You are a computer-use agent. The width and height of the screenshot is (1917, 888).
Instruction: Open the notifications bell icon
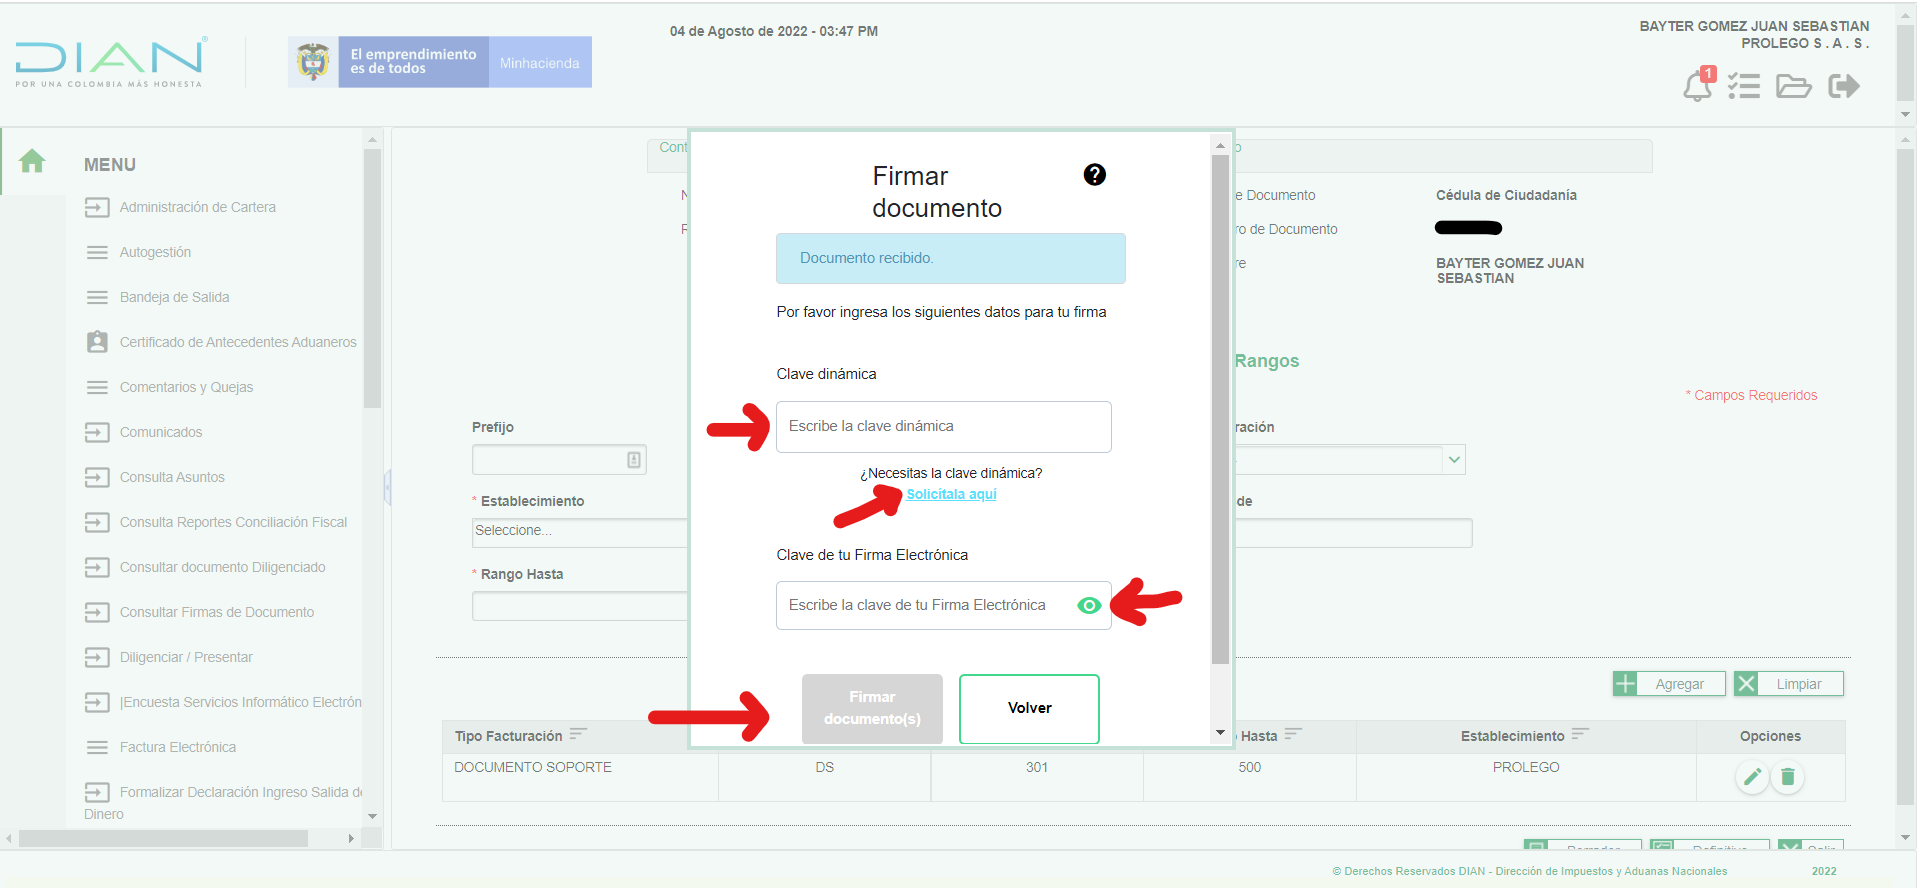(1697, 87)
